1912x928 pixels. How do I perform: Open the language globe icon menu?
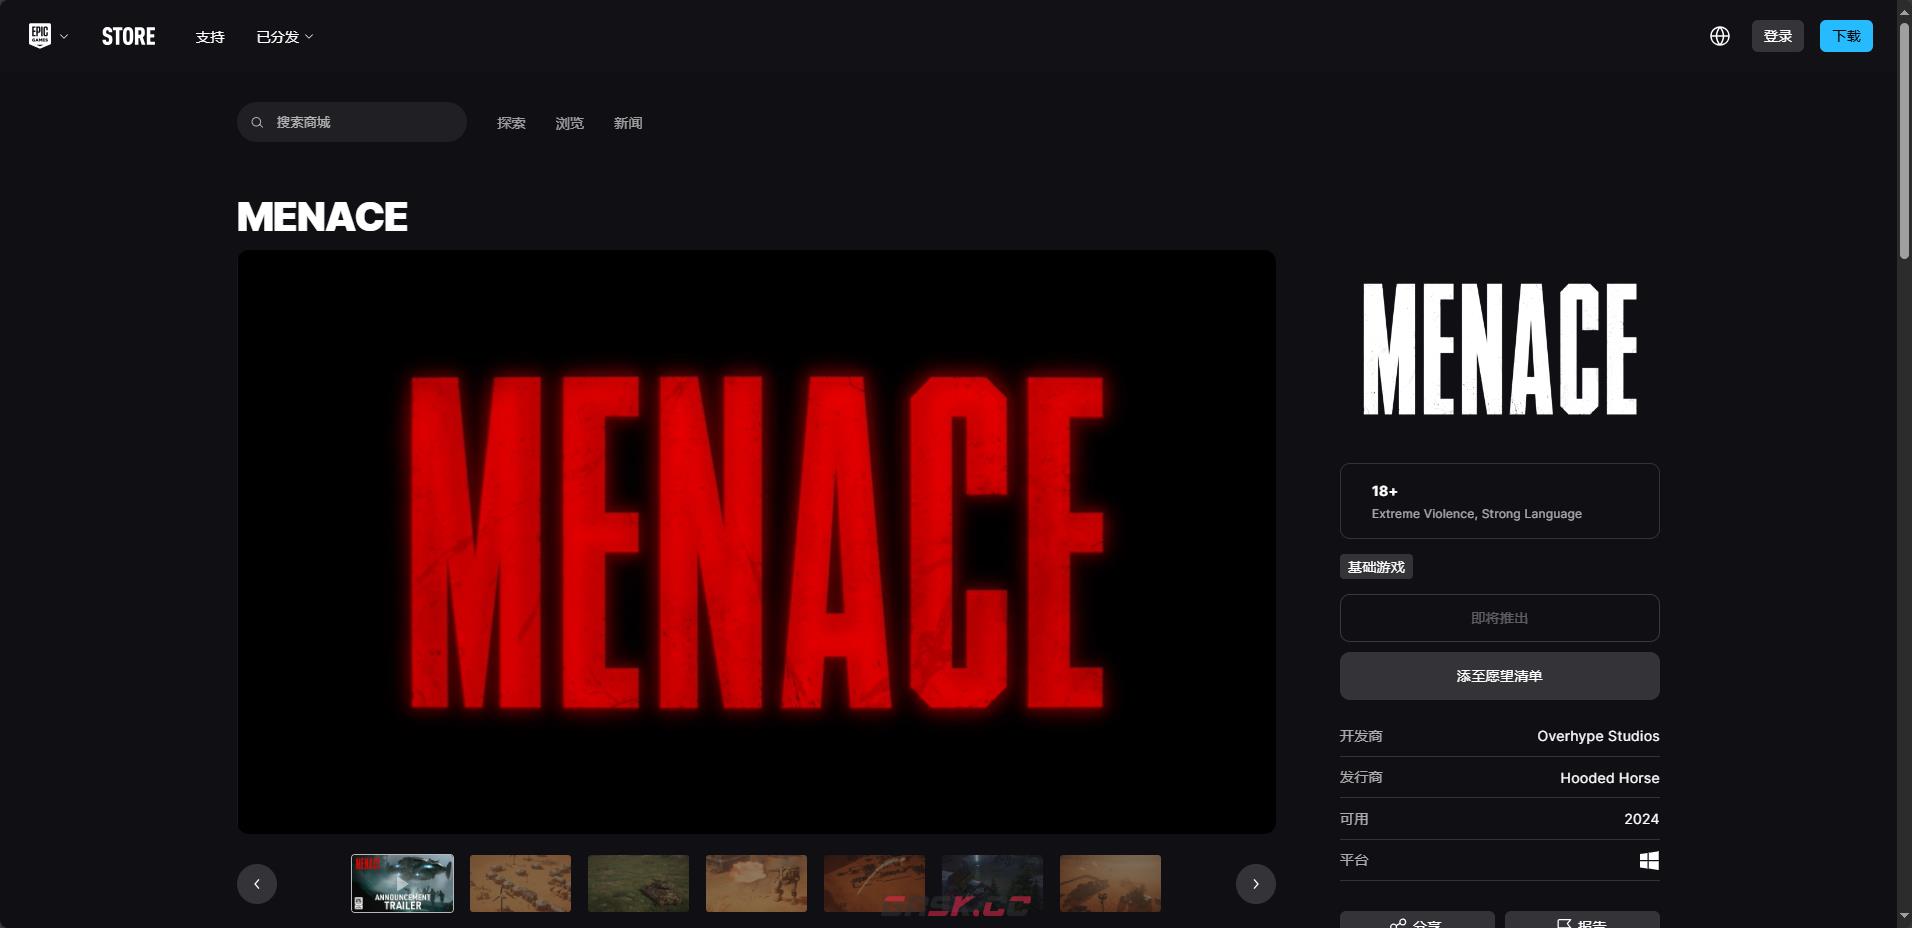1720,36
